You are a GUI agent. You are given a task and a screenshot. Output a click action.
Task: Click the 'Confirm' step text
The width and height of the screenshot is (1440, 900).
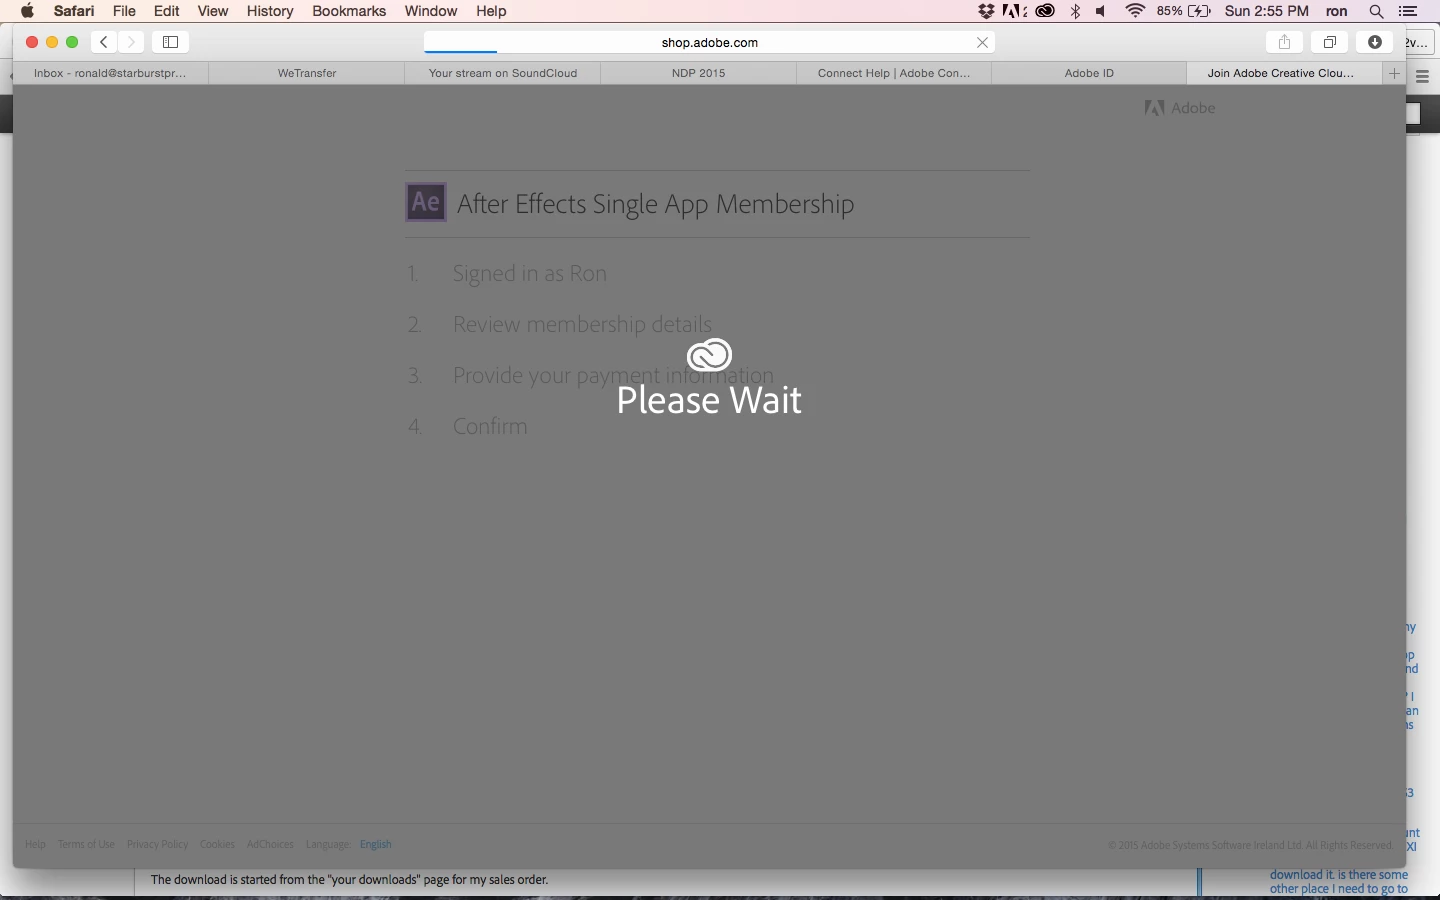tap(490, 426)
